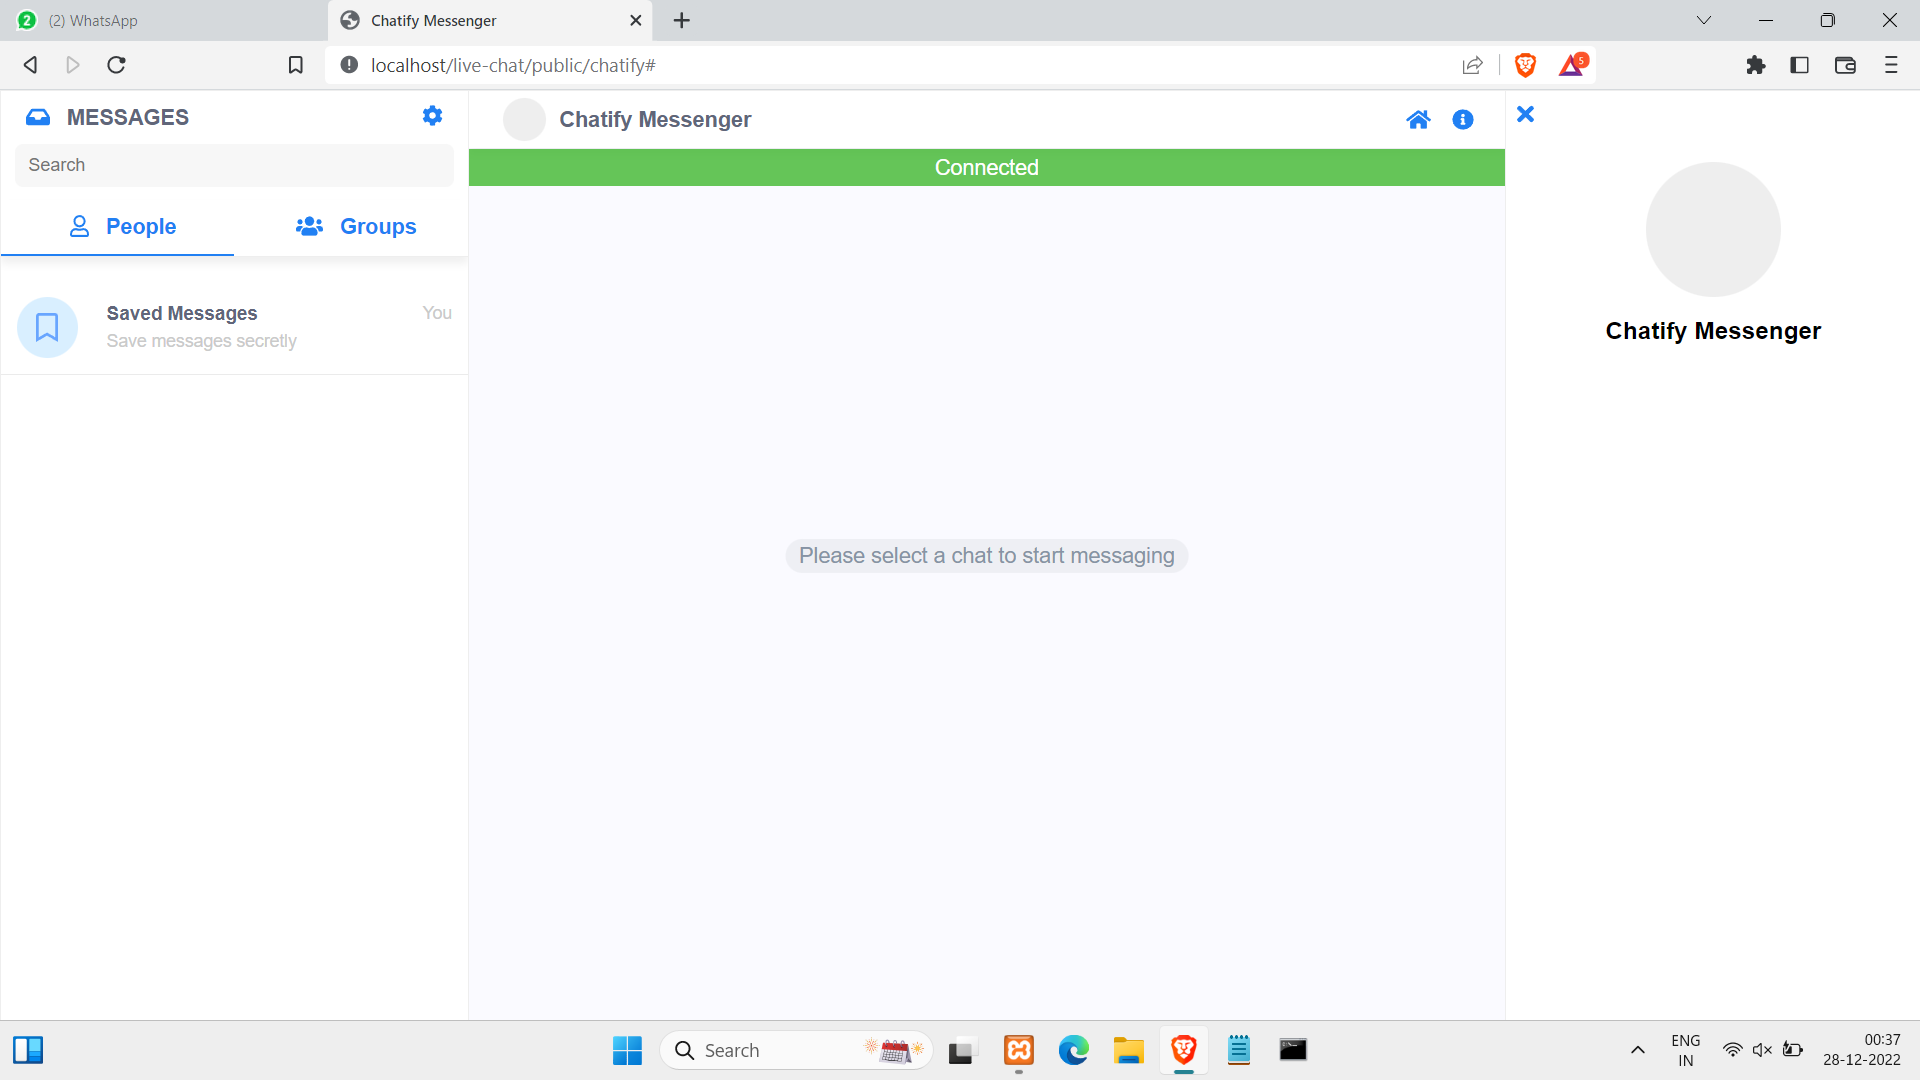
Task: Reload the current page
Action: (x=116, y=65)
